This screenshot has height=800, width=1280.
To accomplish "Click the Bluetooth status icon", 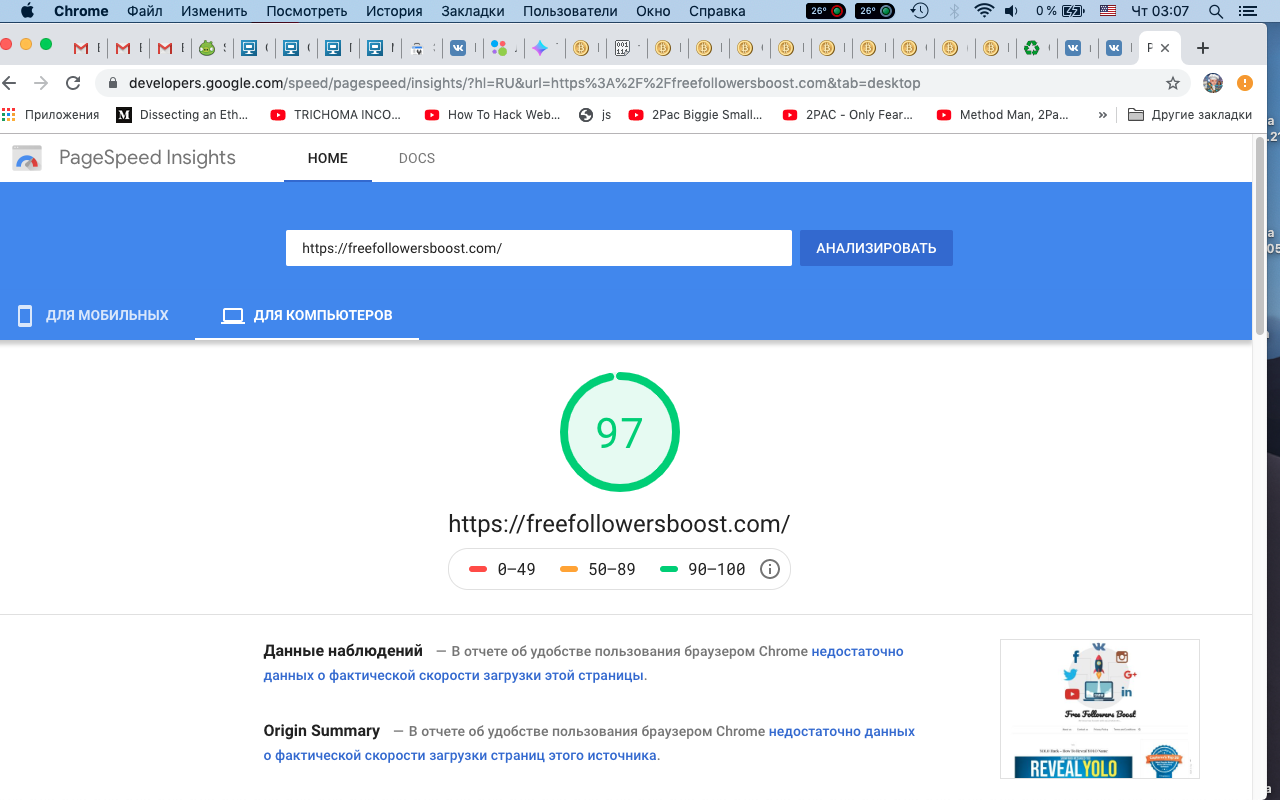I will coord(954,11).
